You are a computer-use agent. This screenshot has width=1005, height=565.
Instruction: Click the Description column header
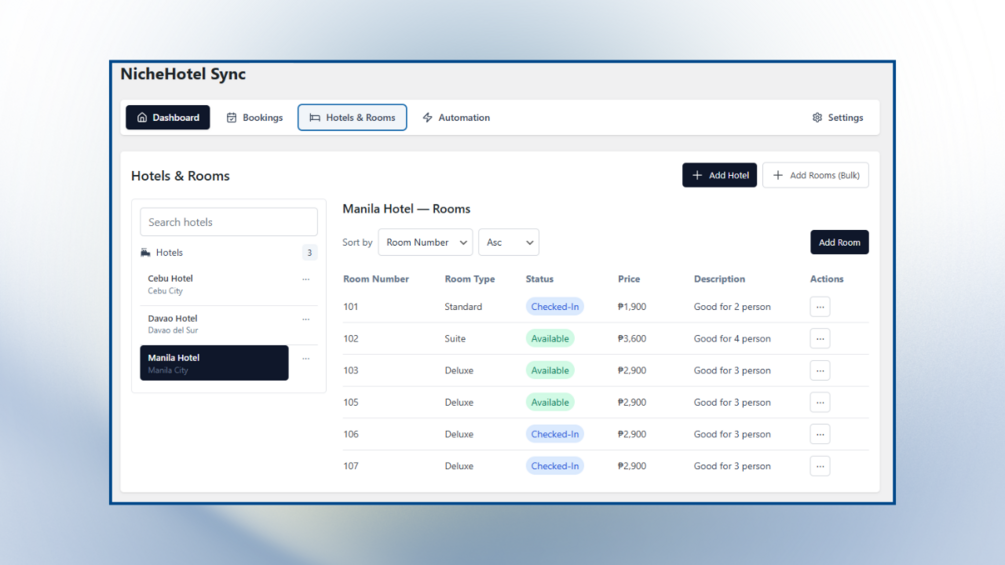tap(719, 279)
